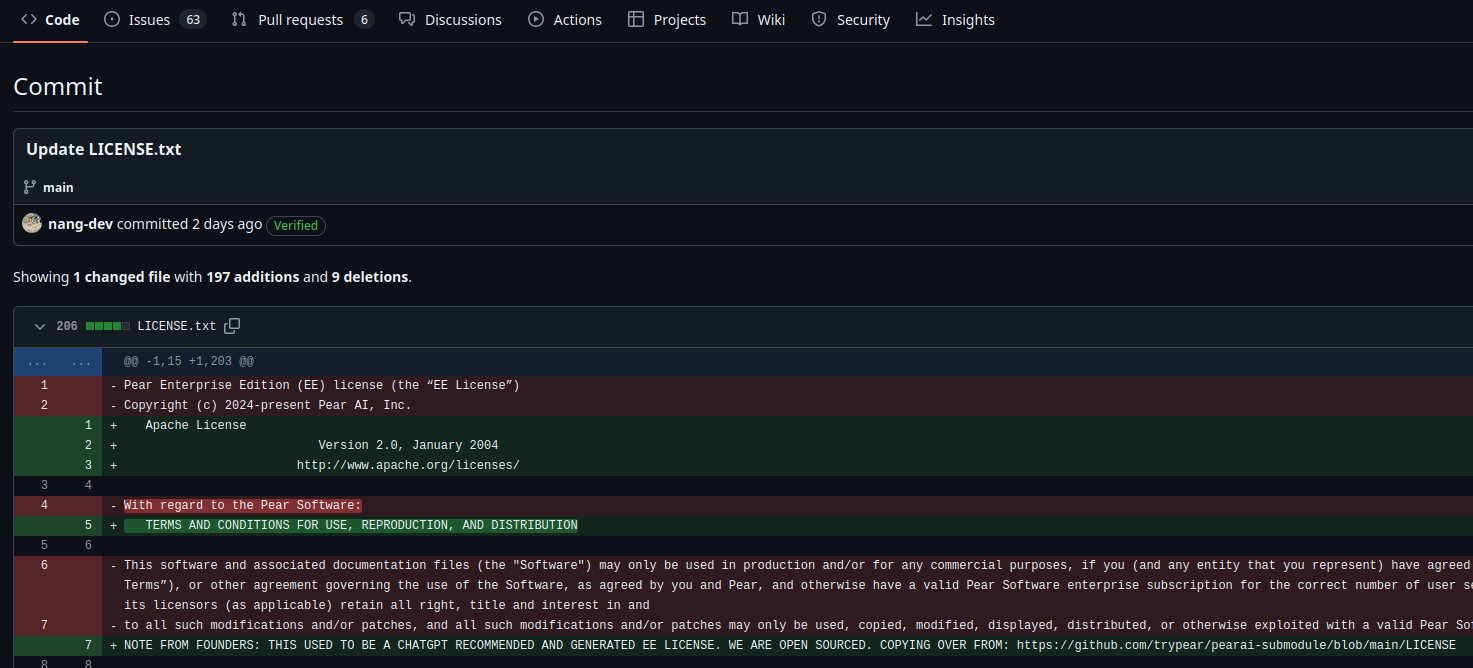Click the Security shield icon
This screenshot has width=1473, height=668.
[x=820, y=19]
